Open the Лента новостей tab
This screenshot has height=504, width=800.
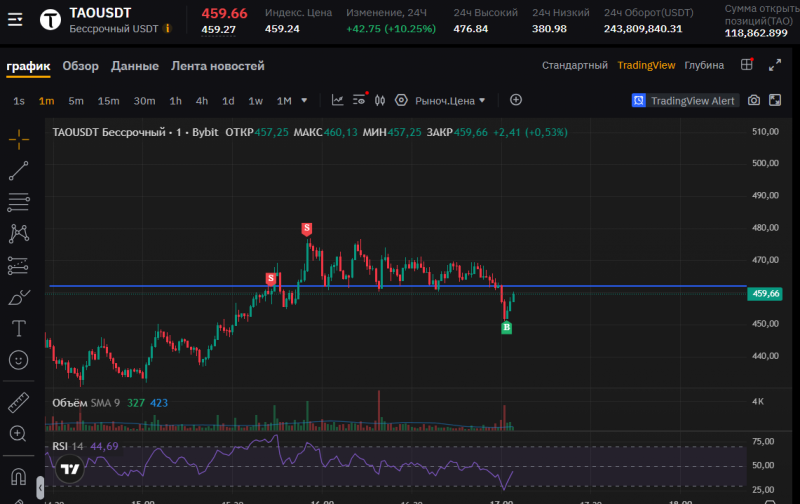click(218, 66)
